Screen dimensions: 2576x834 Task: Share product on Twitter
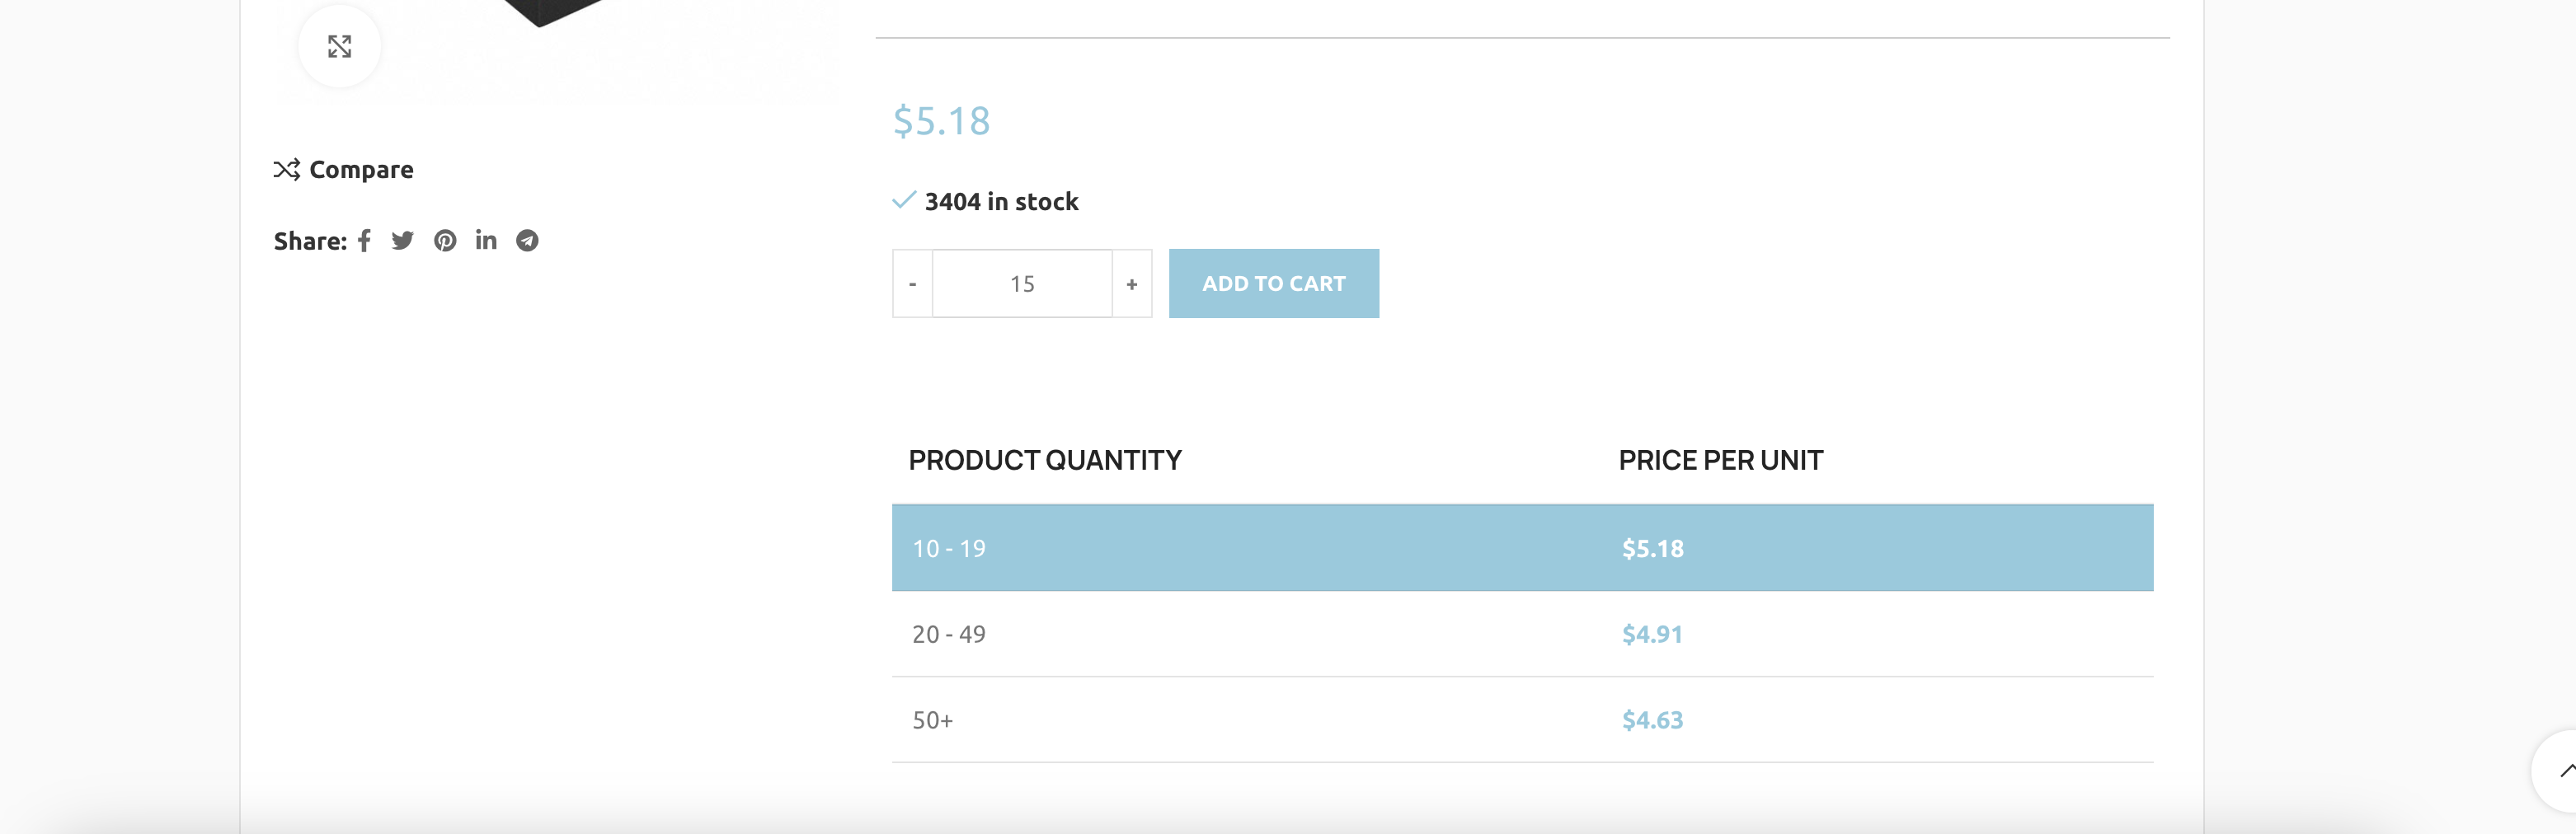pos(402,241)
